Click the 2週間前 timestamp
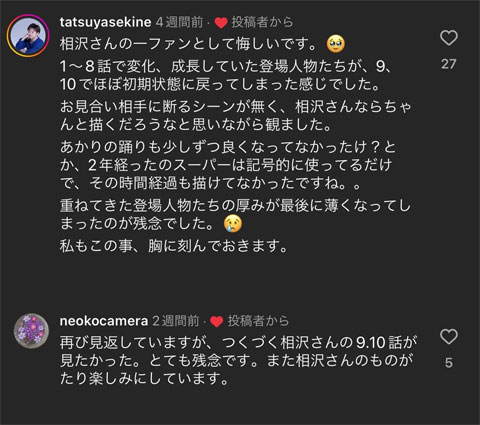Screen dimensions: 480x425 (x=176, y=321)
